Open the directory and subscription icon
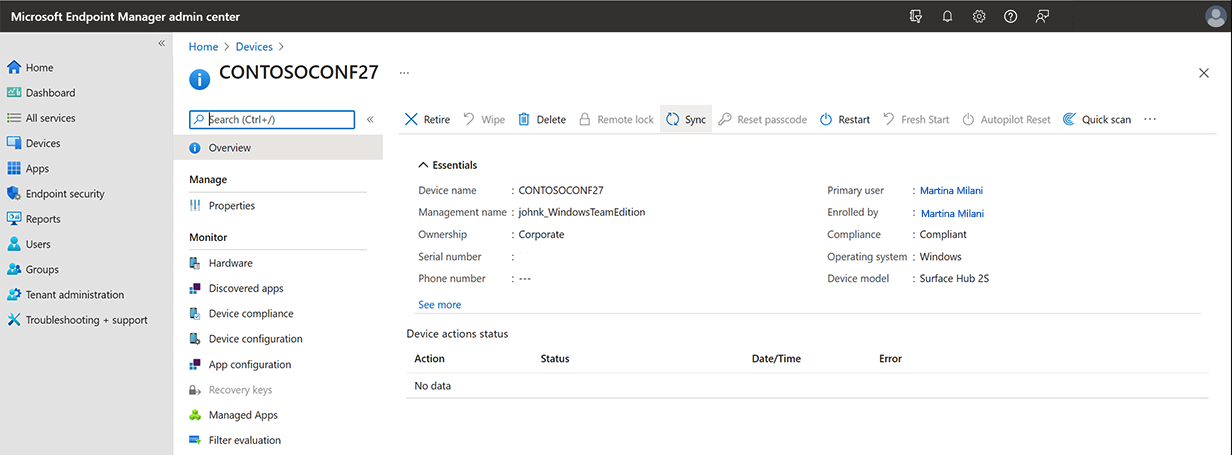 [x=916, y=16]
